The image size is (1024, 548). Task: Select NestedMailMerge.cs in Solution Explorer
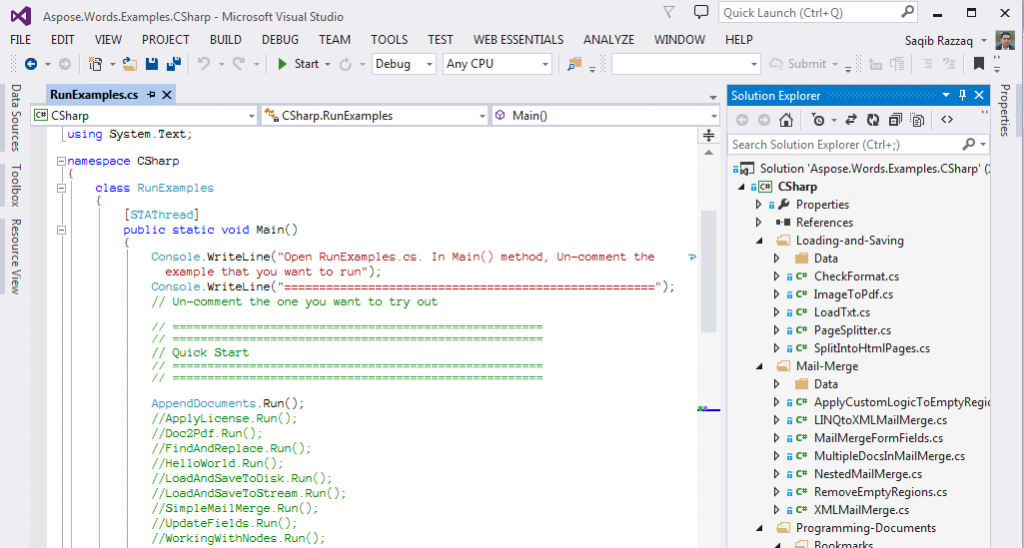coord(868,474)
